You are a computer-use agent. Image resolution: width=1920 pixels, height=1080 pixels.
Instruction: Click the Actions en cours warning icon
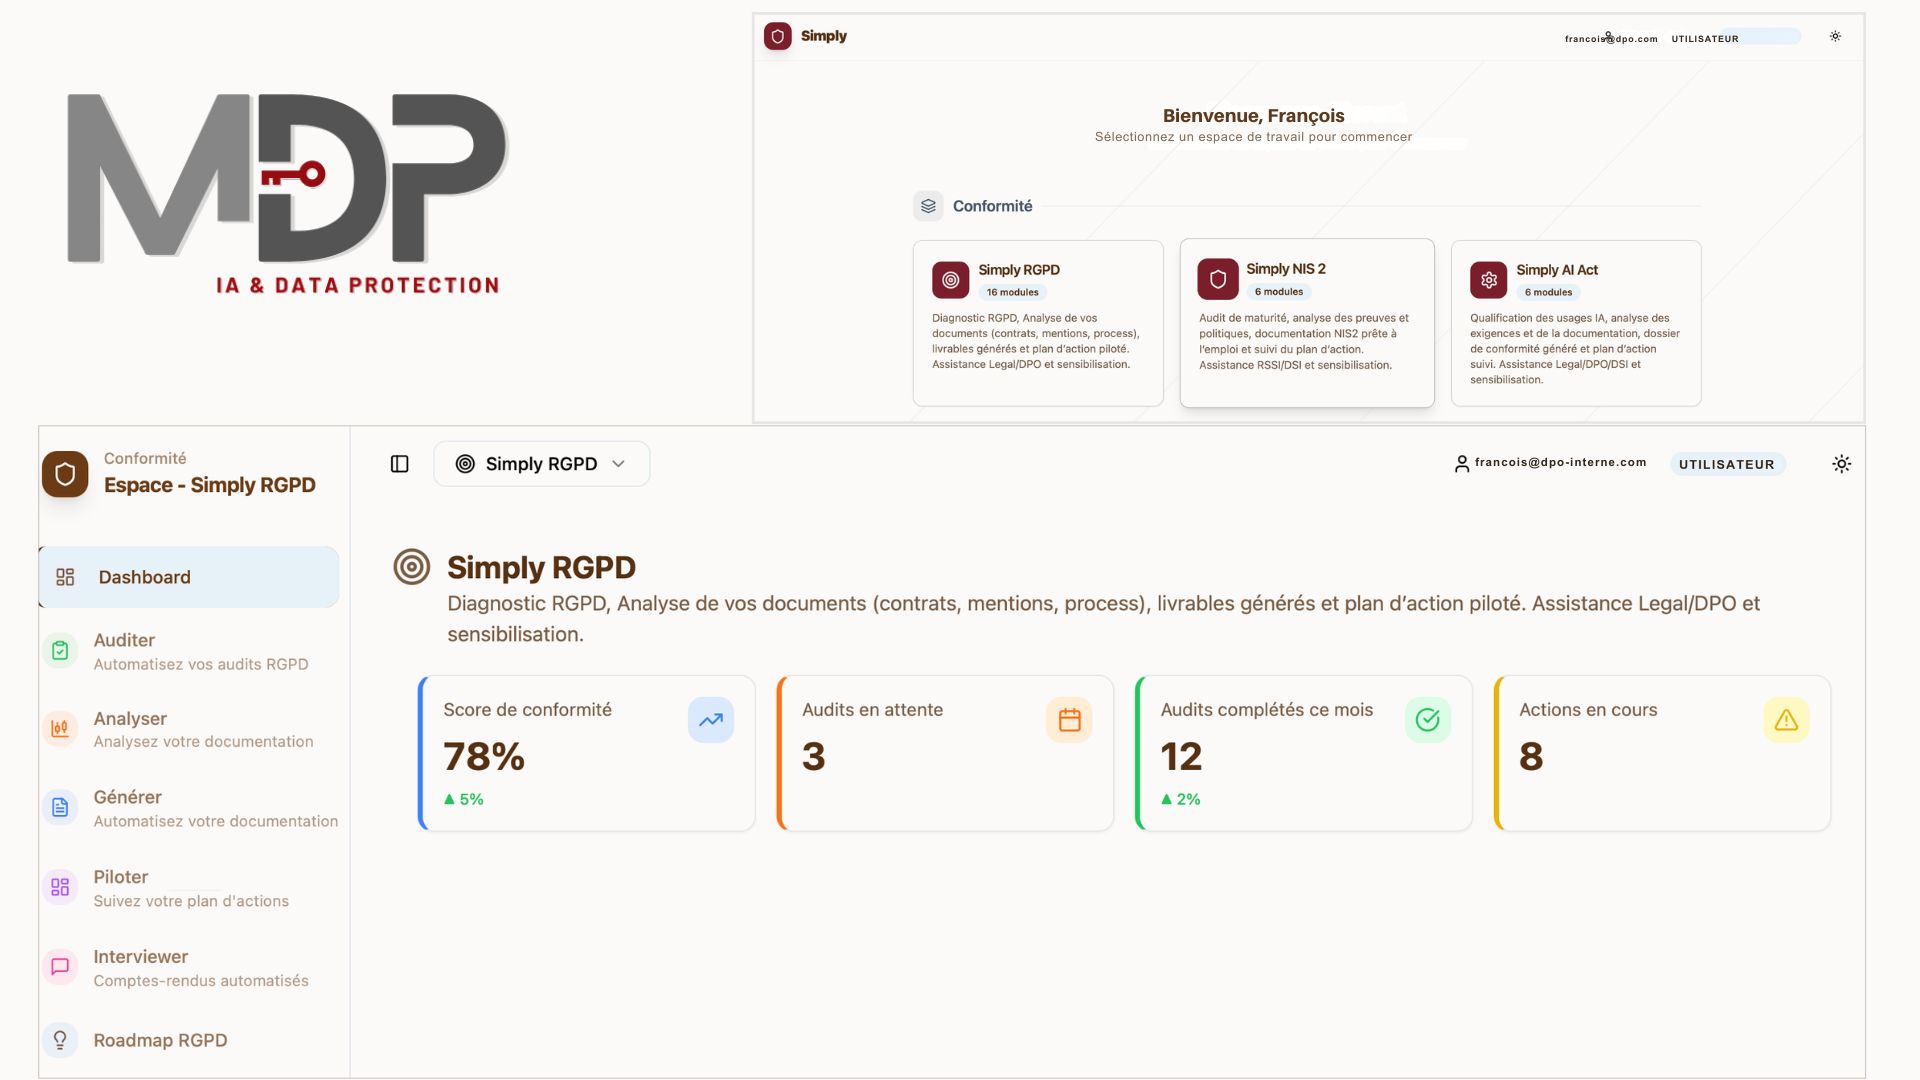coord(1786,720)
